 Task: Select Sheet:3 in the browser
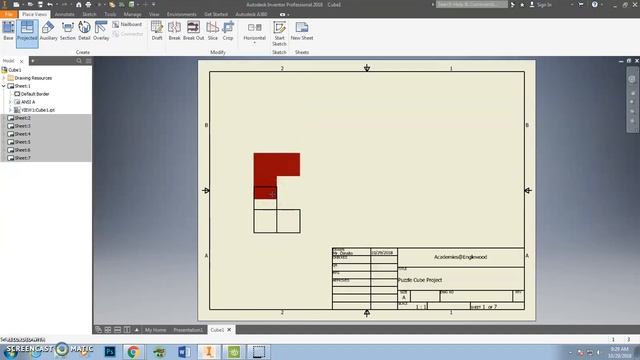point(22,126)
